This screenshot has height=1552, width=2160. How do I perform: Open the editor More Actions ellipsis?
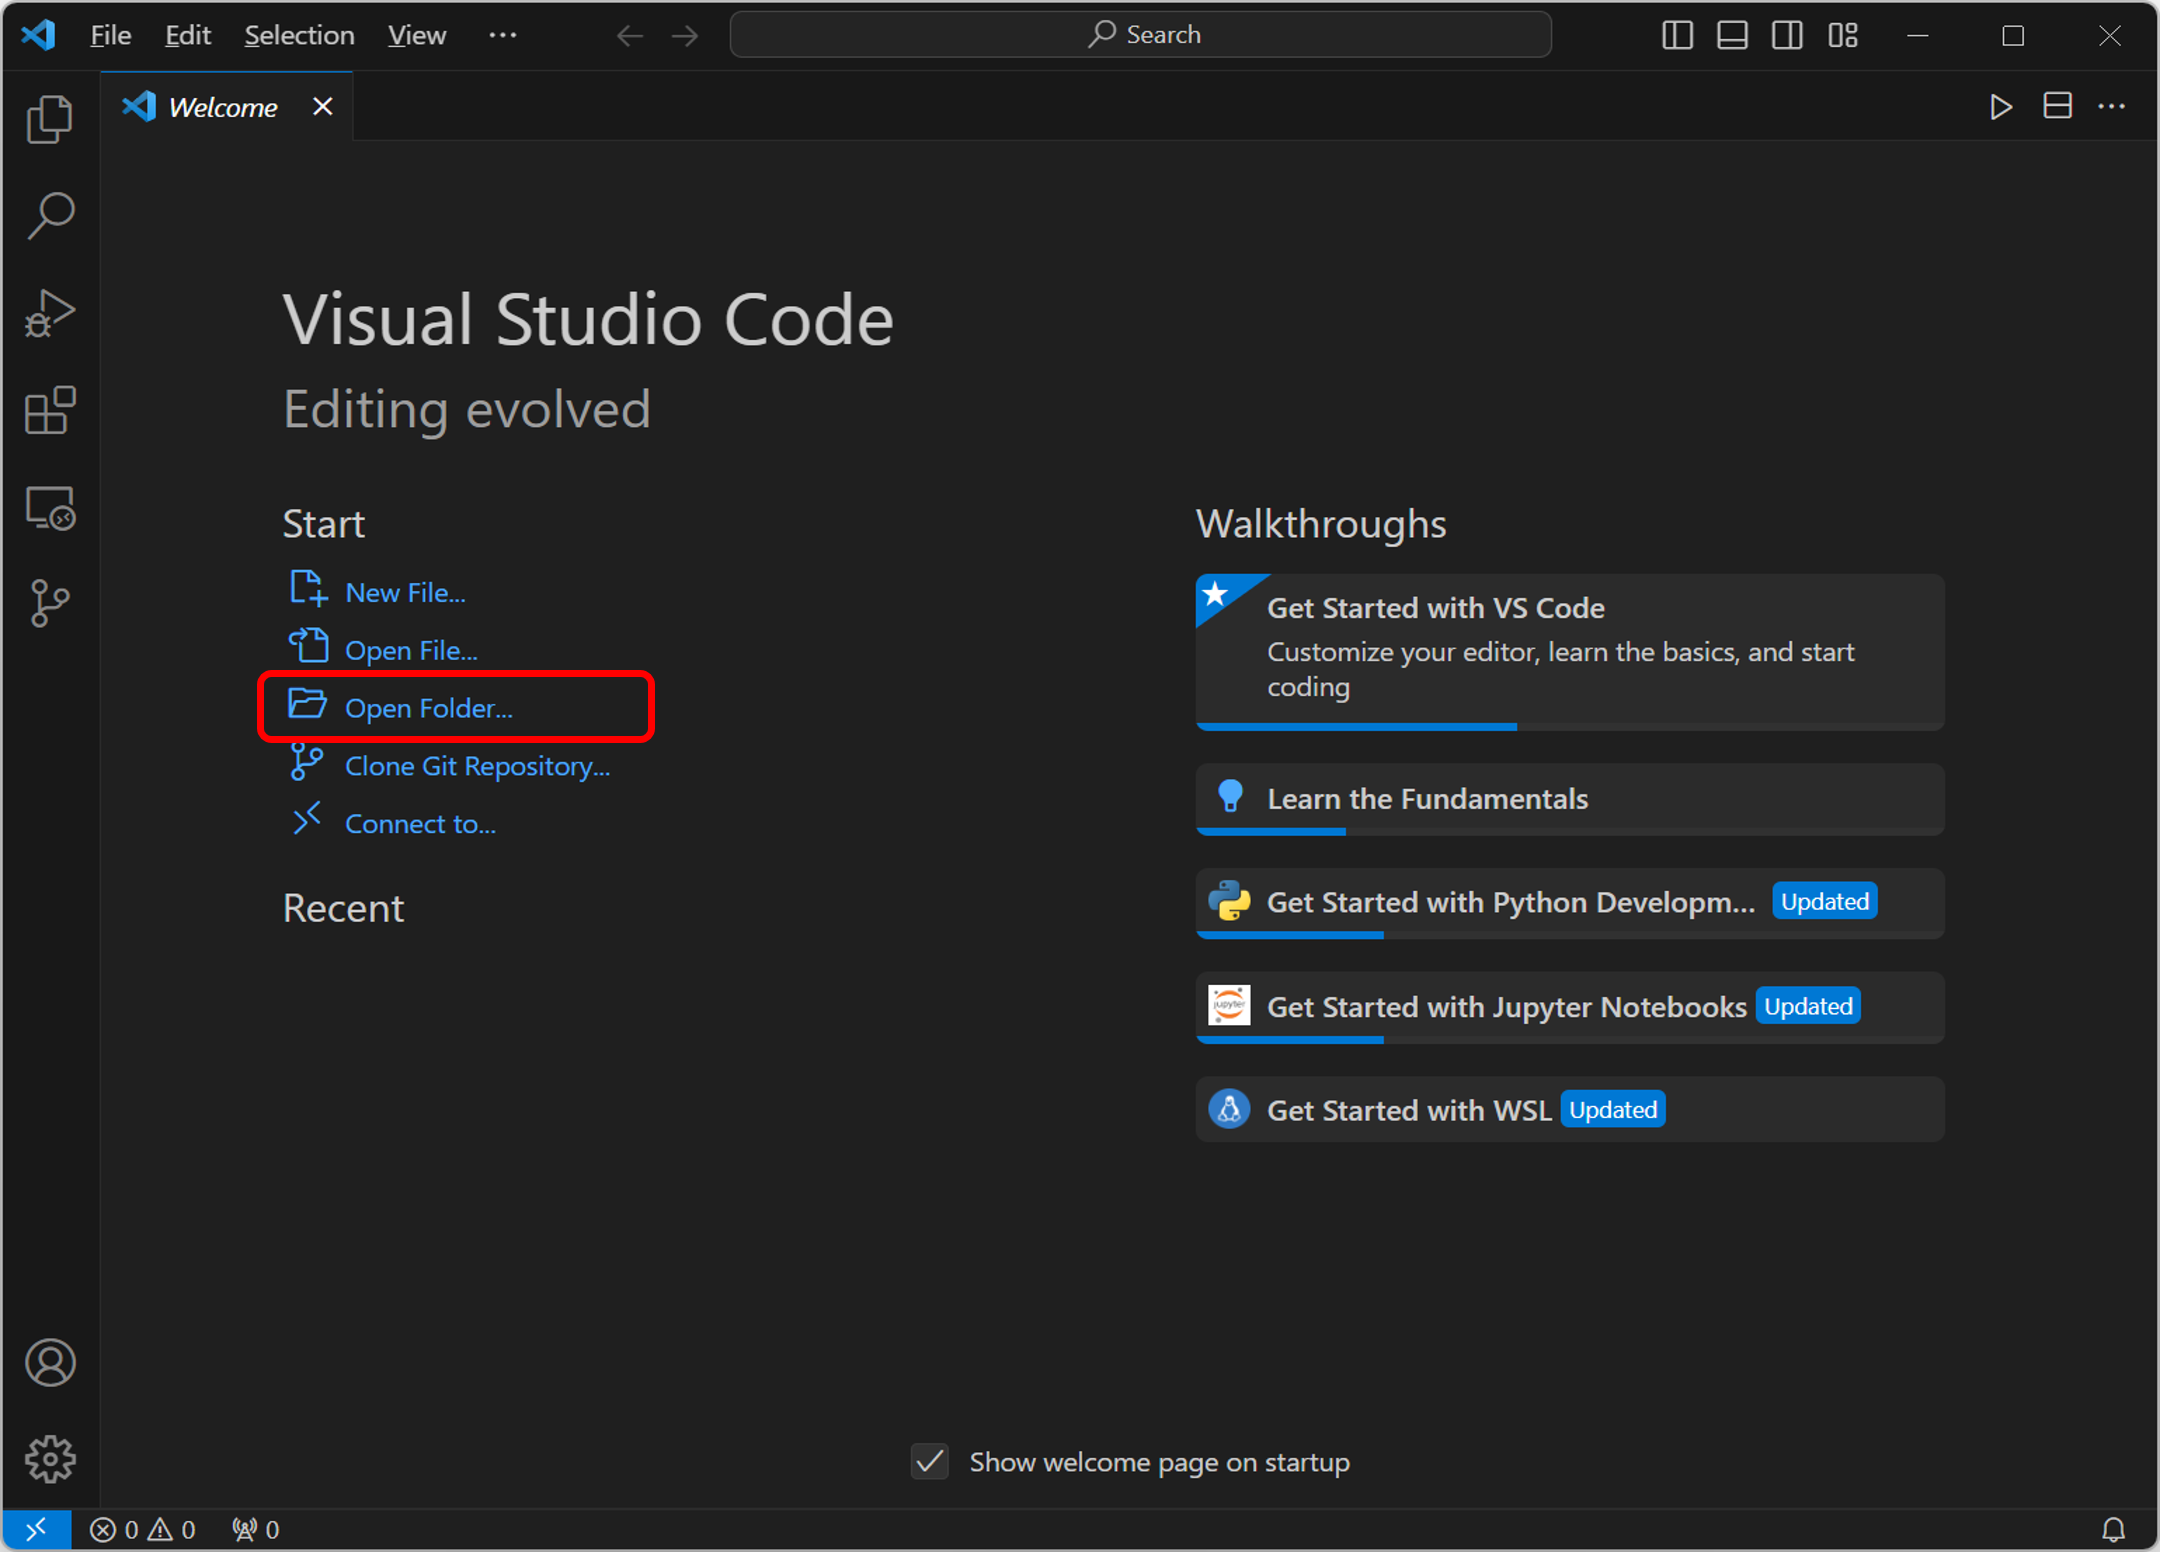[2111, 106]
